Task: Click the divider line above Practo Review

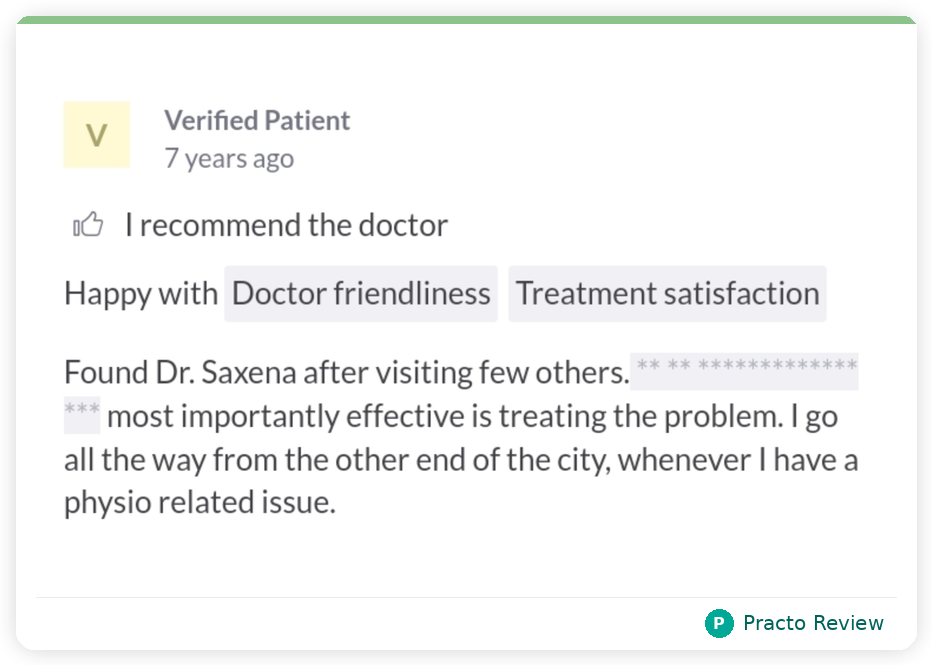Action: (466, 598)
